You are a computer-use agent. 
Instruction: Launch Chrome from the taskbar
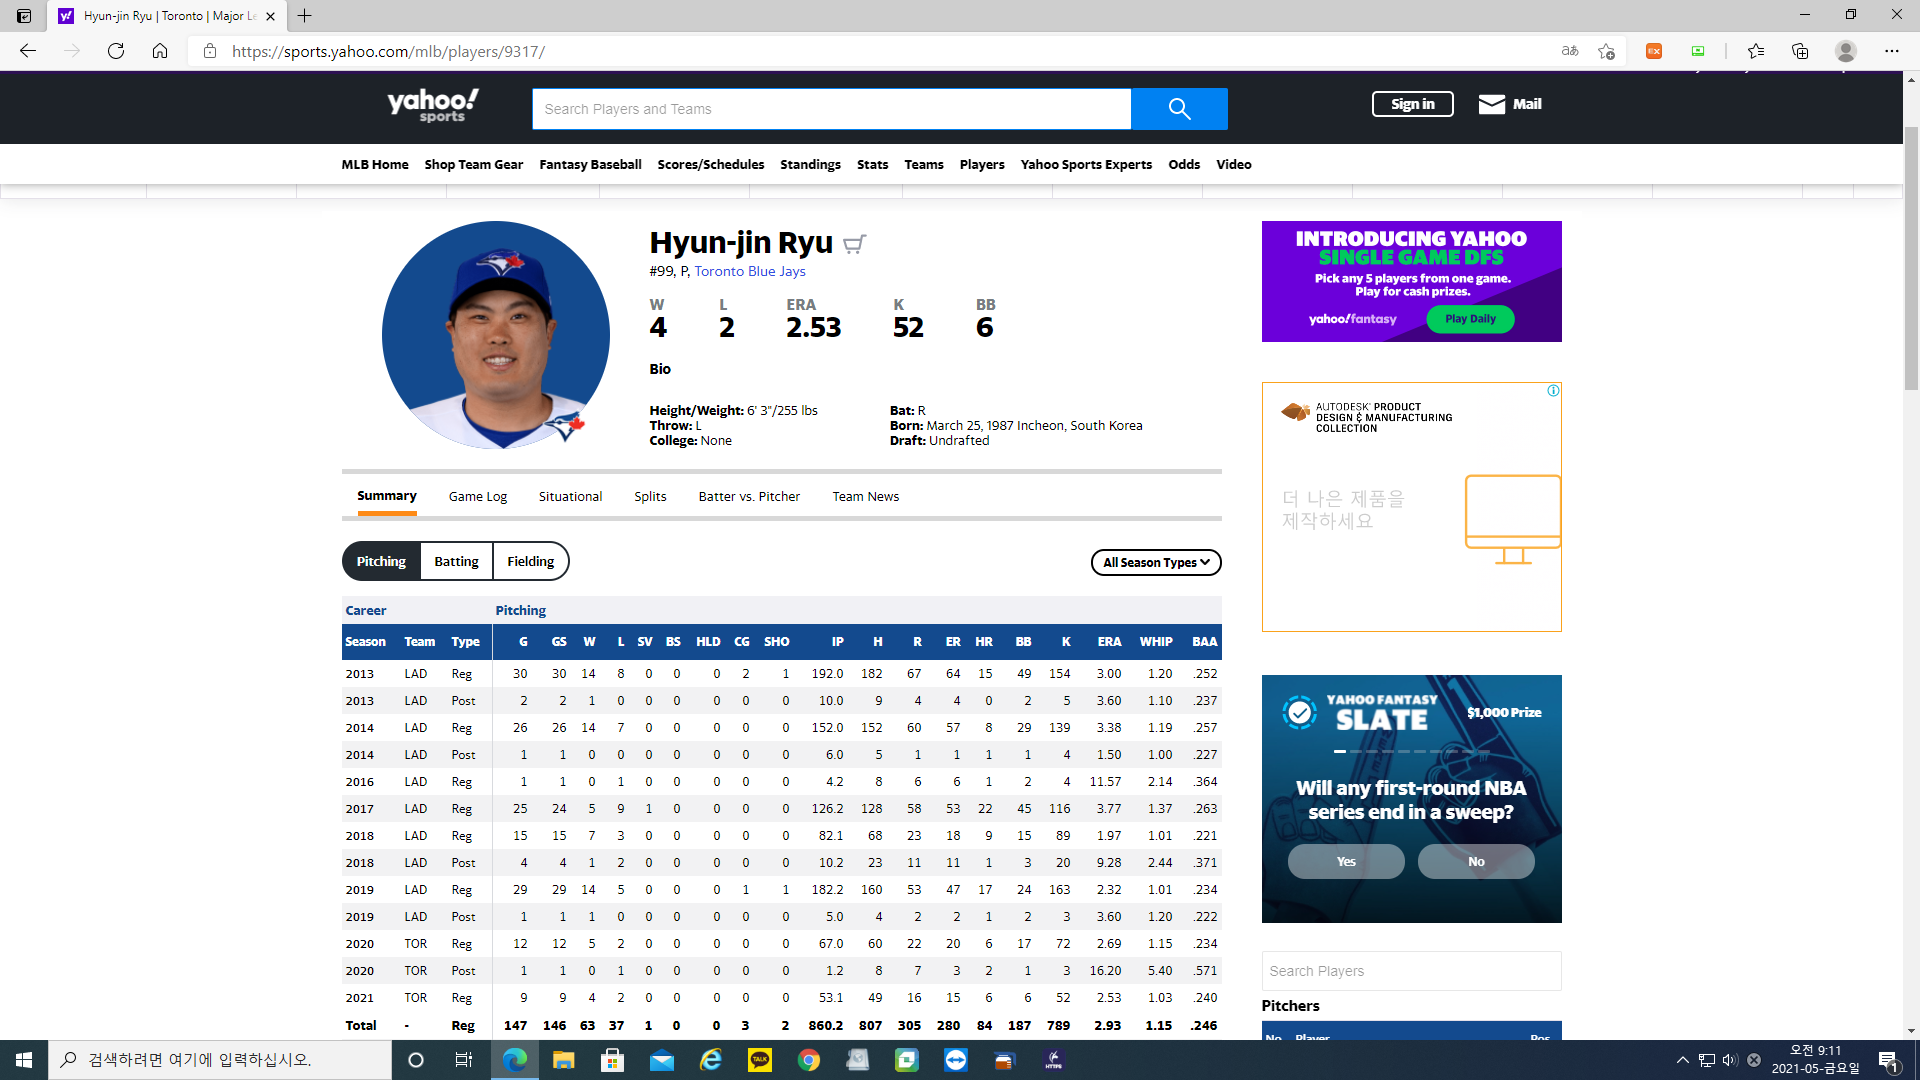[x=809, y=1060]
